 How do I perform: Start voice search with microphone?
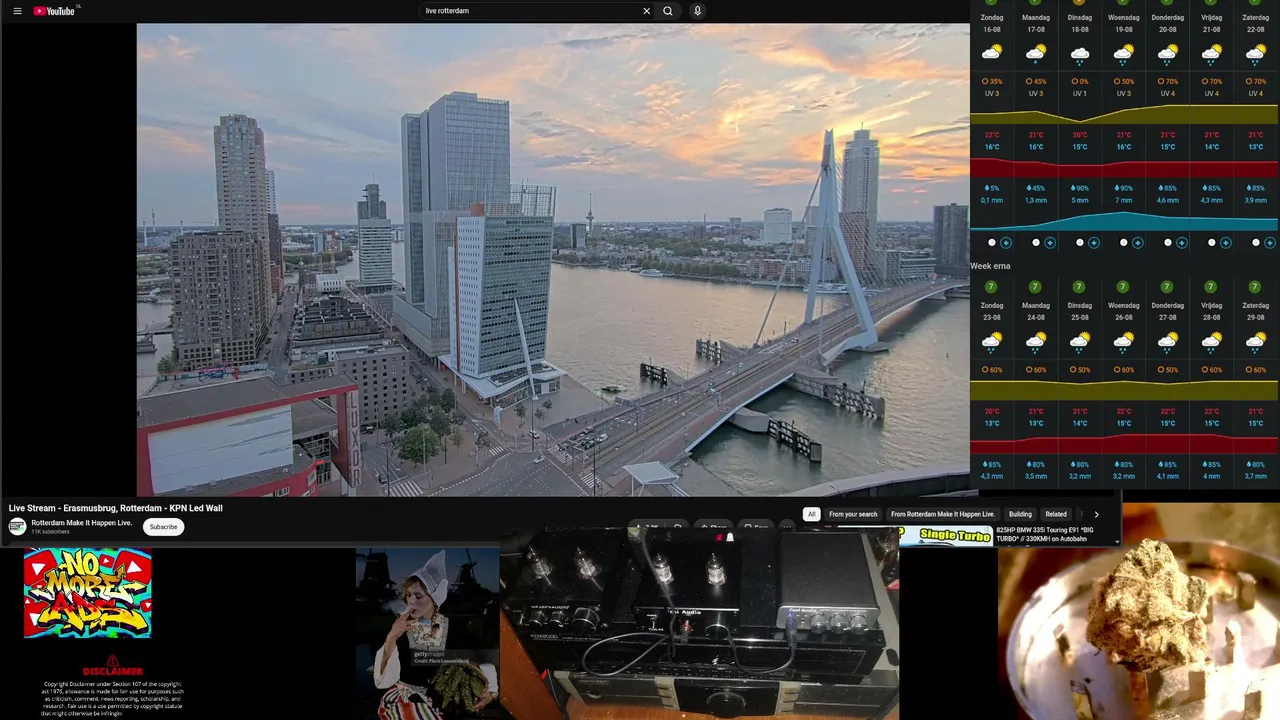pos(697,11)
